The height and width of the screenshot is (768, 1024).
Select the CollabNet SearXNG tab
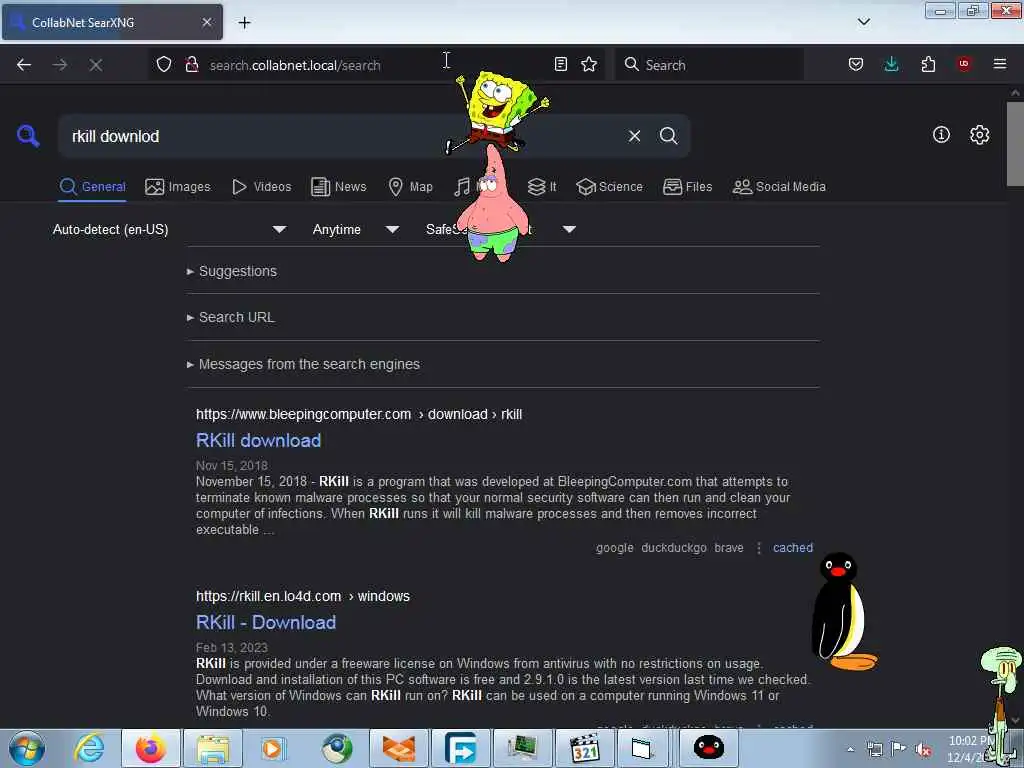[112, 22]
